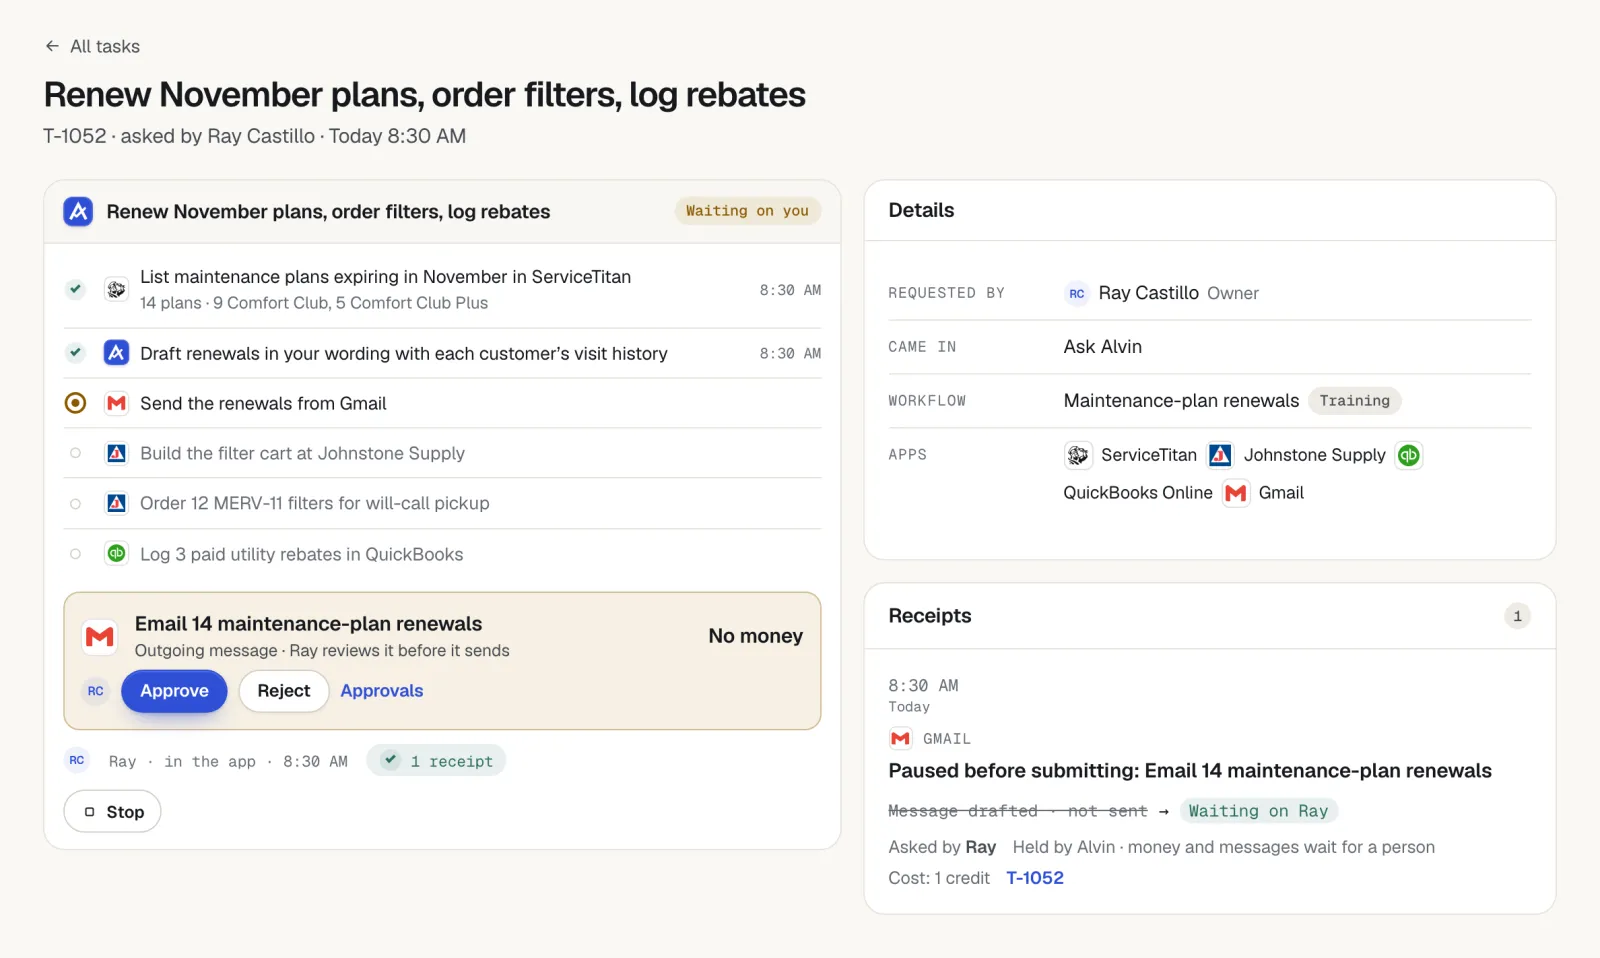1600x958 pixels.
Task: Click the pending circle for Build the filter cart
Action: pos(75,453)
